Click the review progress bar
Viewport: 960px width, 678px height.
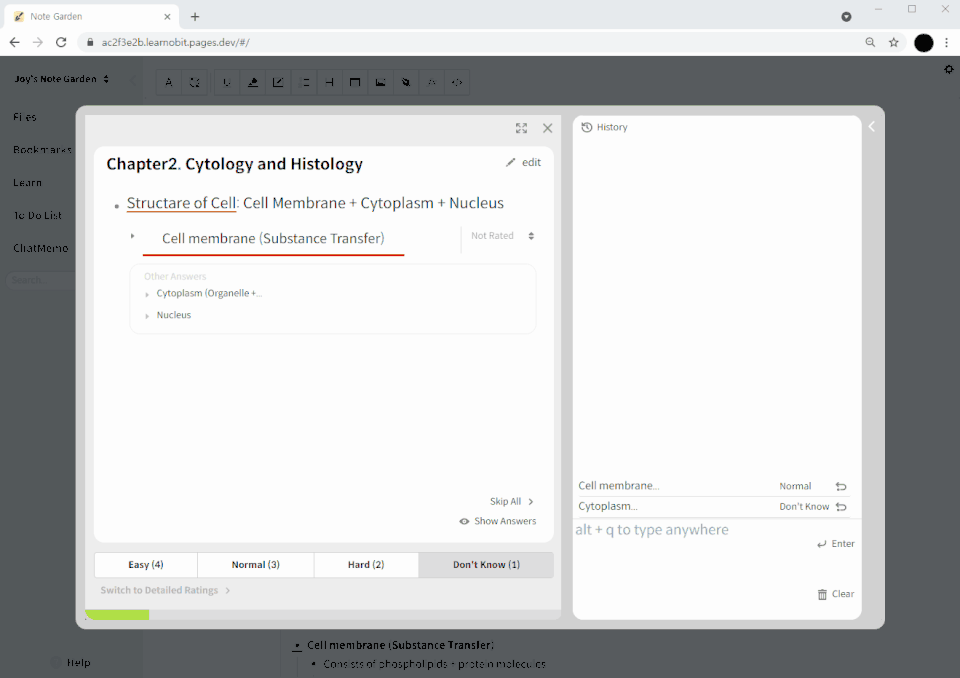323,614
